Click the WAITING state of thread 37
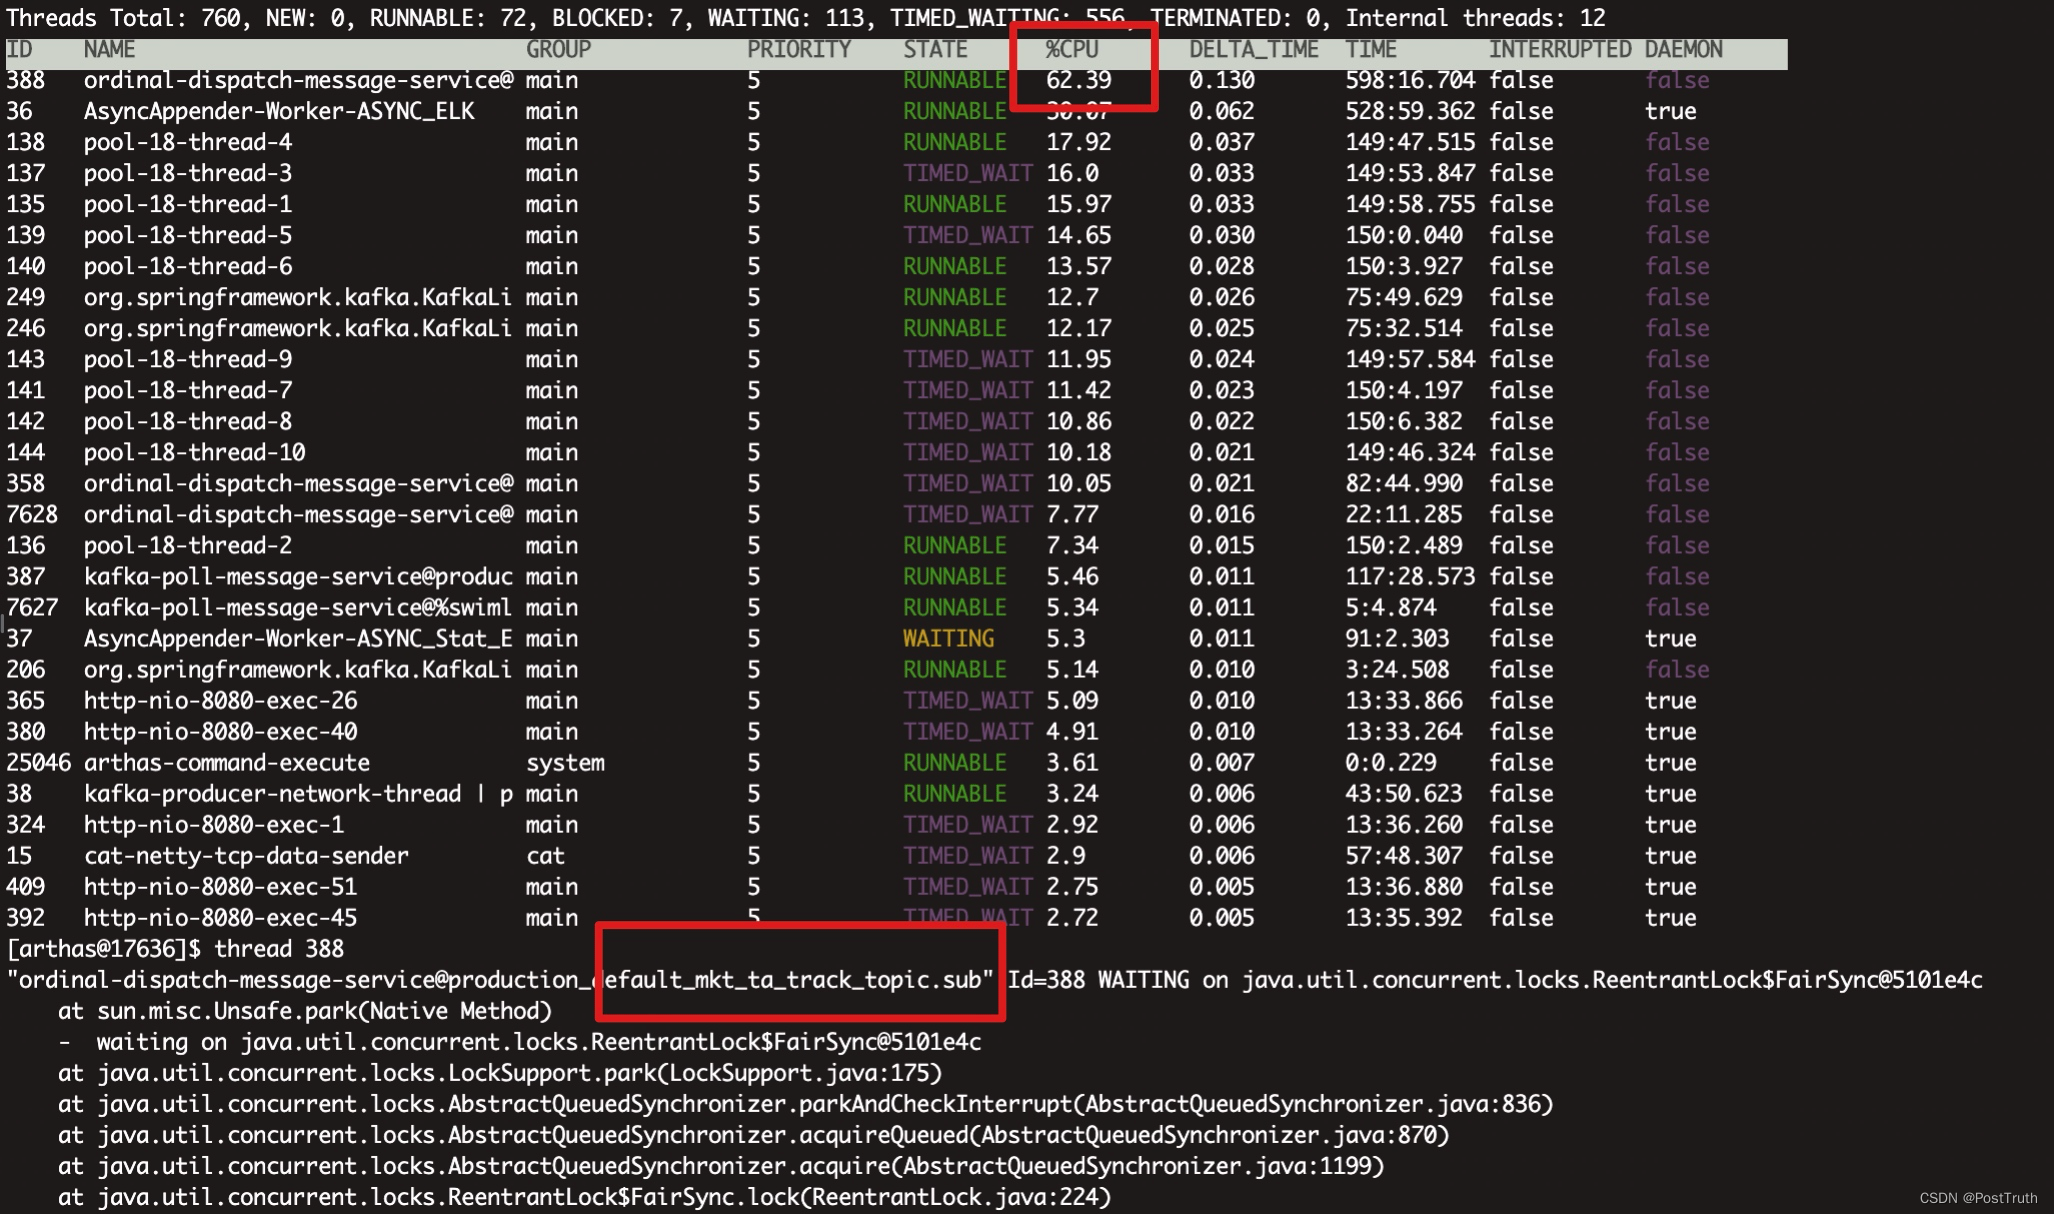 point(948,638)
